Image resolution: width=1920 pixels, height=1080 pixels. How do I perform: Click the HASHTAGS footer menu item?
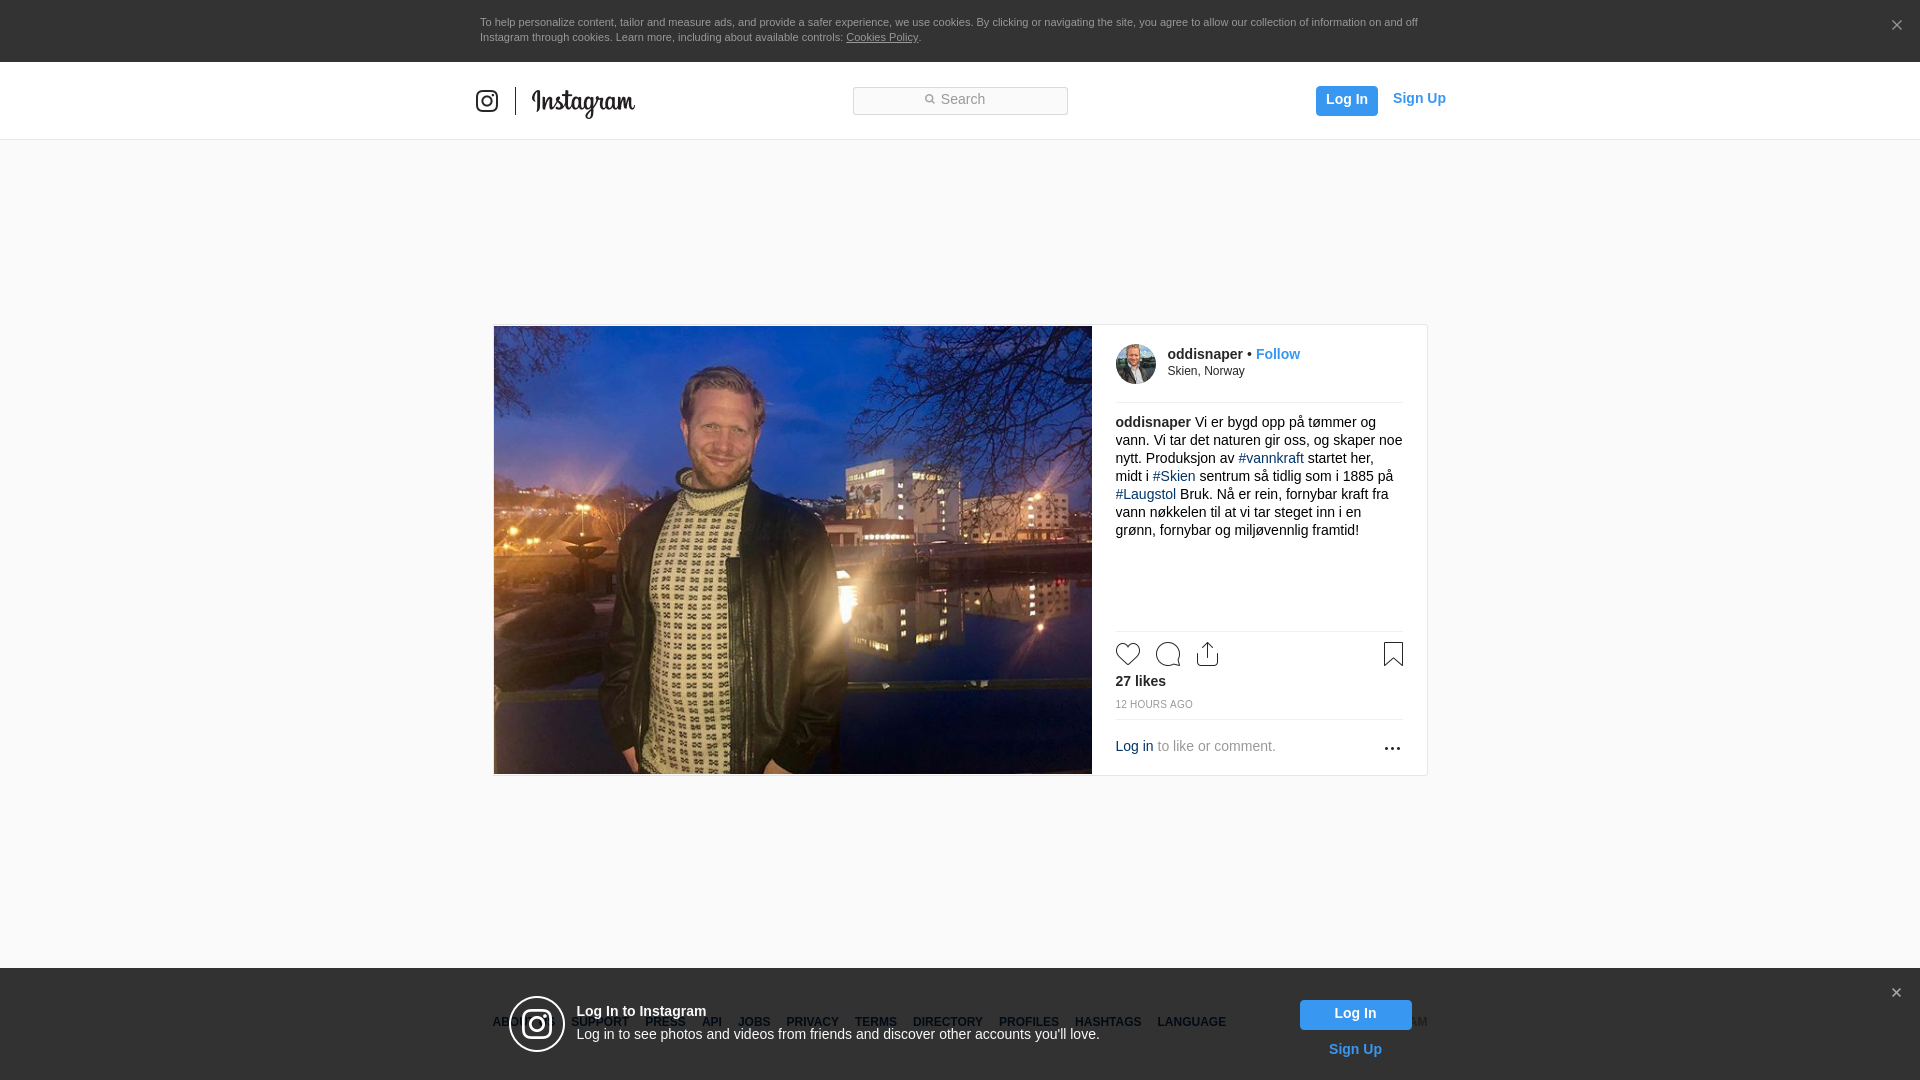(x=1107, y=1022)
